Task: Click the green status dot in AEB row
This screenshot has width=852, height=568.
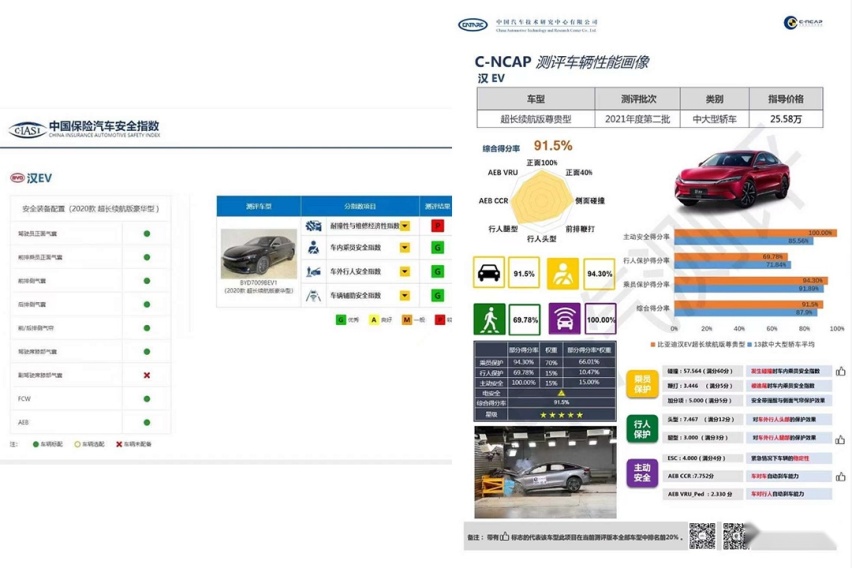Action: click(147, 422)
